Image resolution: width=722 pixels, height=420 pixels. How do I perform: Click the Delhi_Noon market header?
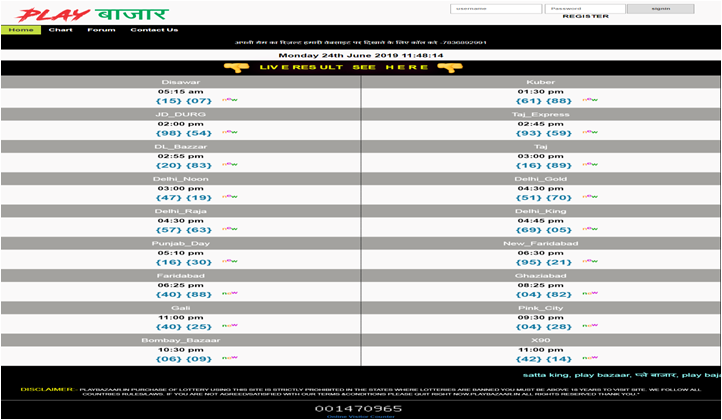[x=181, y=179]
